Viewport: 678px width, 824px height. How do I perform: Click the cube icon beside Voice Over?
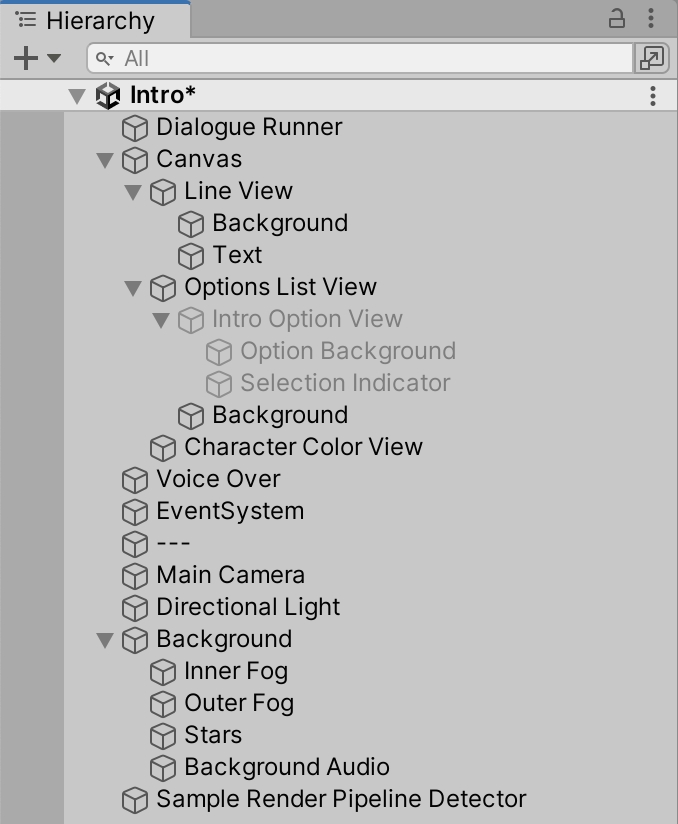[x=134, y=480]
